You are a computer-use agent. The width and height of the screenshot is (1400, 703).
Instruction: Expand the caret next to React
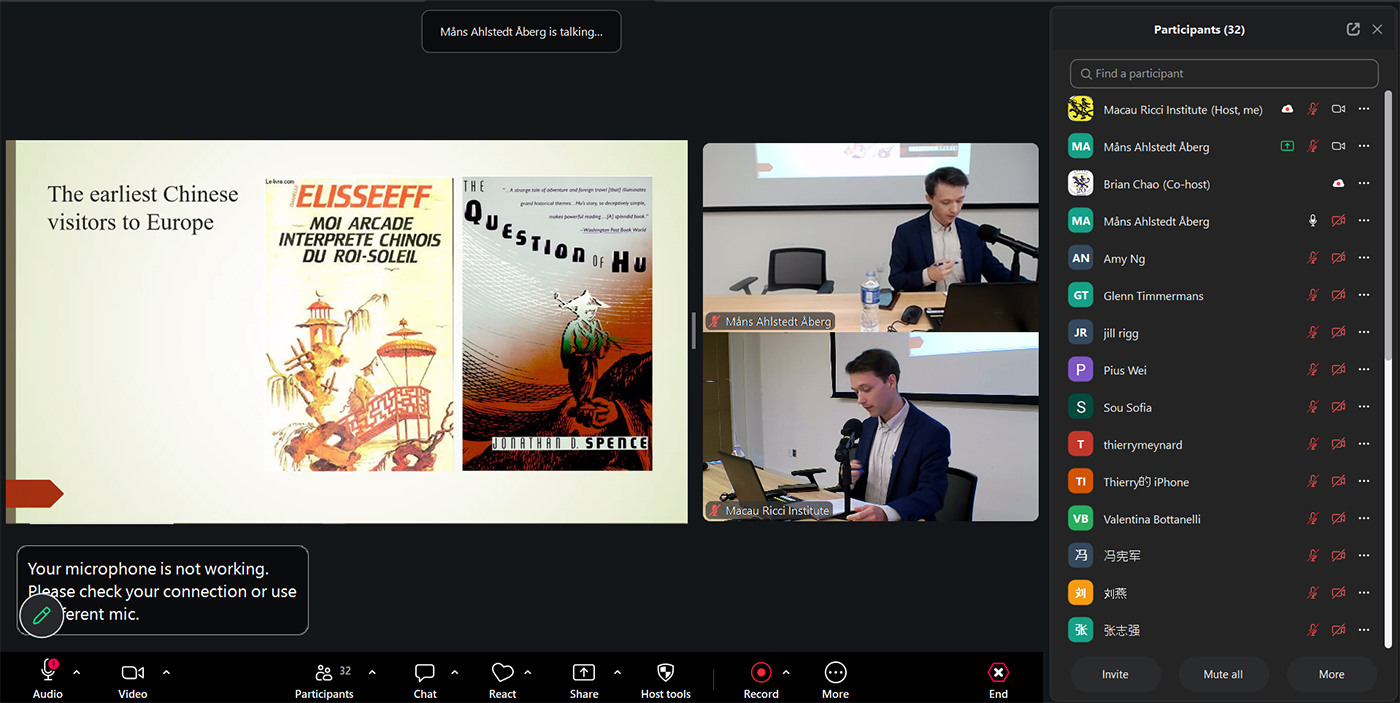[x=528, y=672]
